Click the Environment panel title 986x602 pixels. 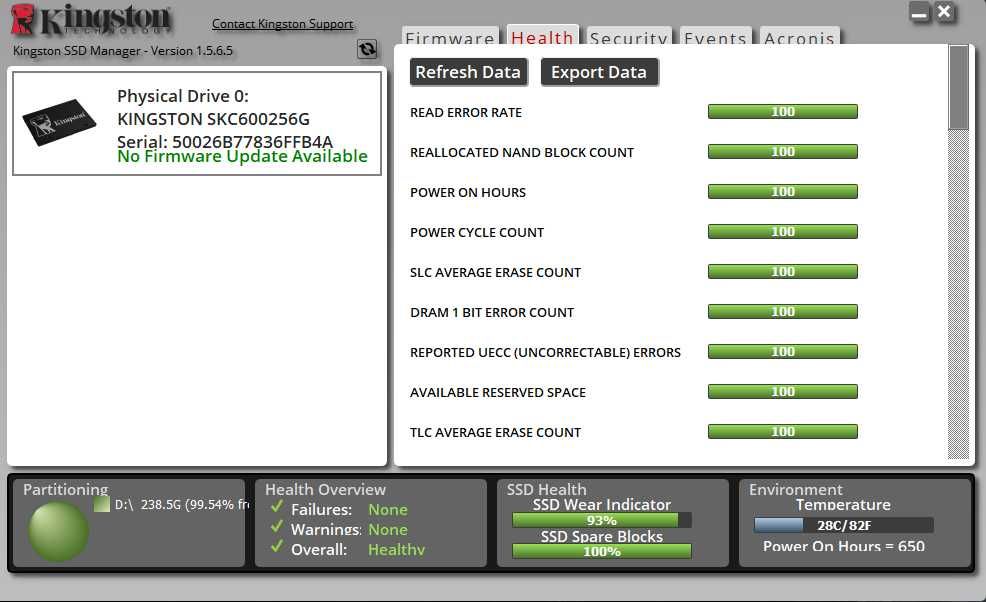[x=795, y=489]
